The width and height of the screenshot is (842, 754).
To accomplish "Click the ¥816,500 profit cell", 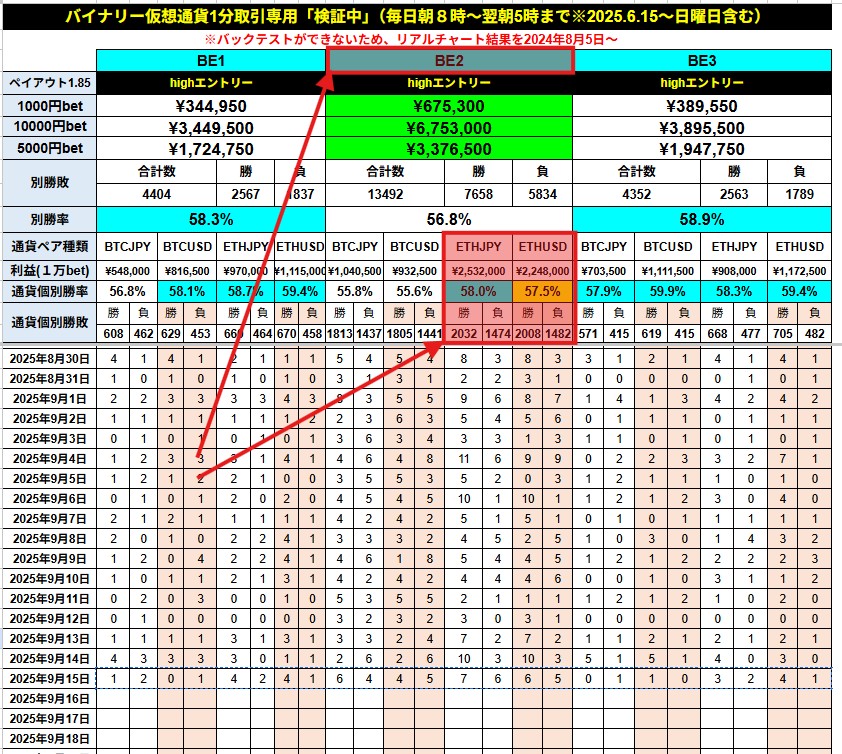I will (187, 271).
